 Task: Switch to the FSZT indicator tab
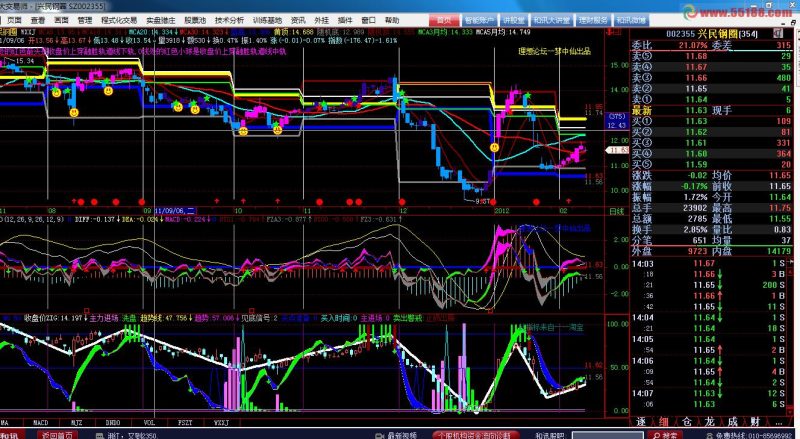click(185, 423)
